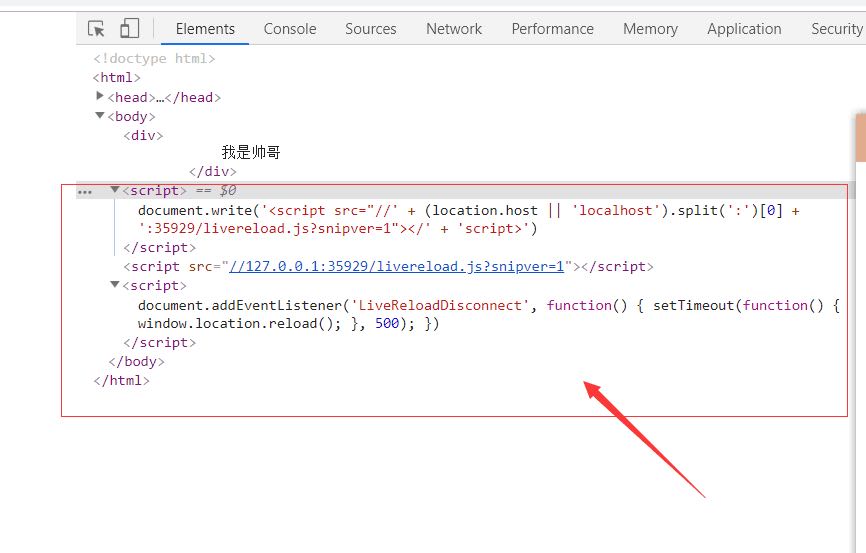The width and height of the screenshot is (866, 553).
Task: Collapse the LiveReloadDisconnect script node
Action: coord(115,285)
